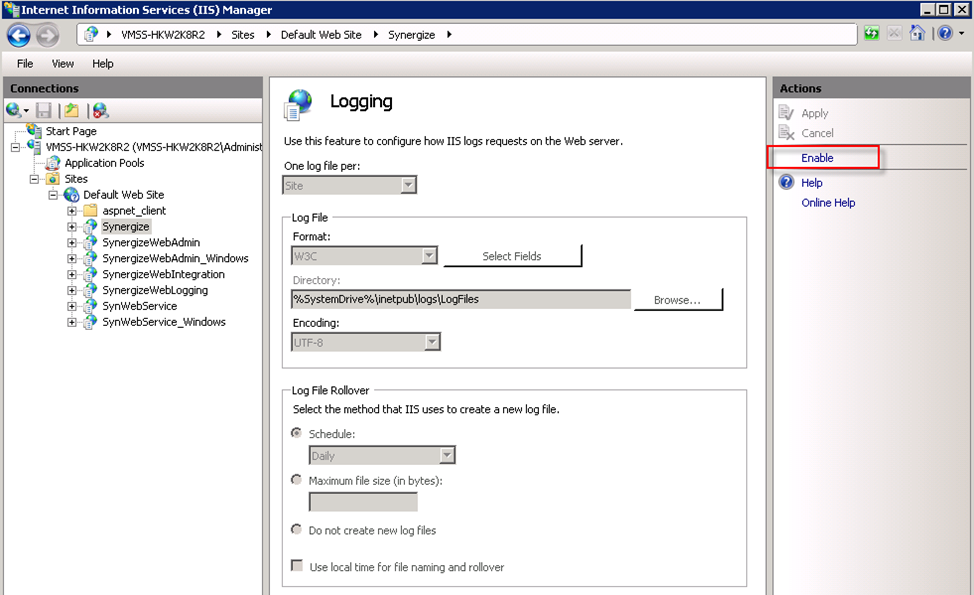Click the Cancel action link
The height and width of the screenshot is (595, 974).
[x=817, y=133]
